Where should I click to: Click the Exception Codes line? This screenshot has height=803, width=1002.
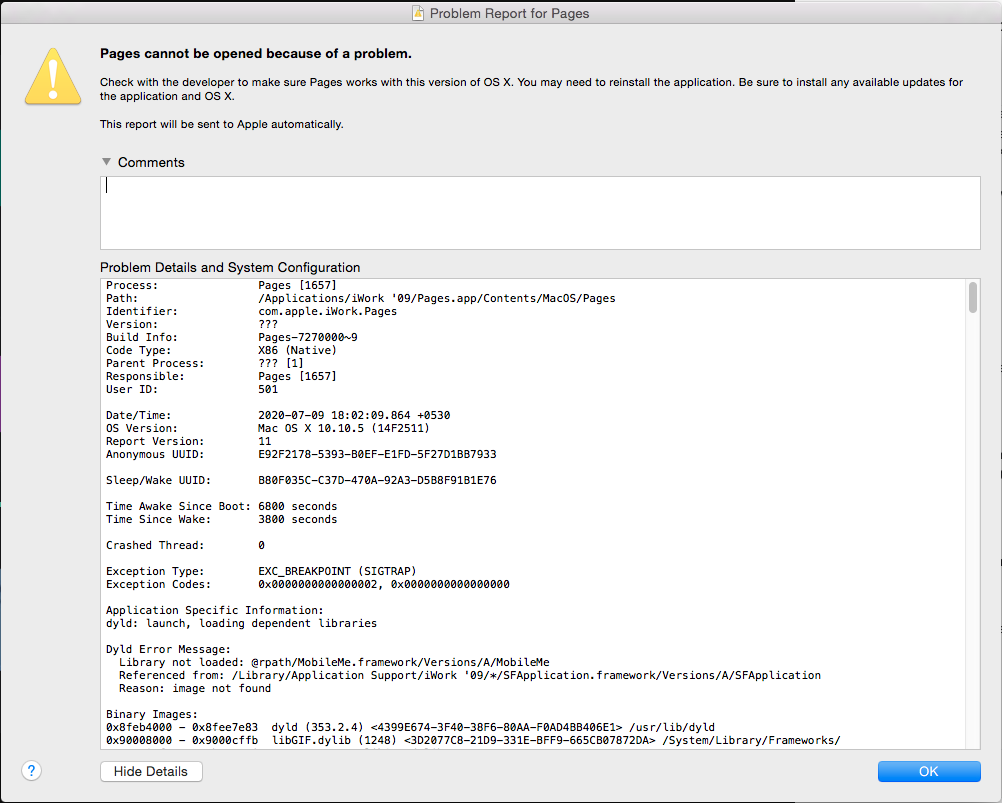pos(307,584)
